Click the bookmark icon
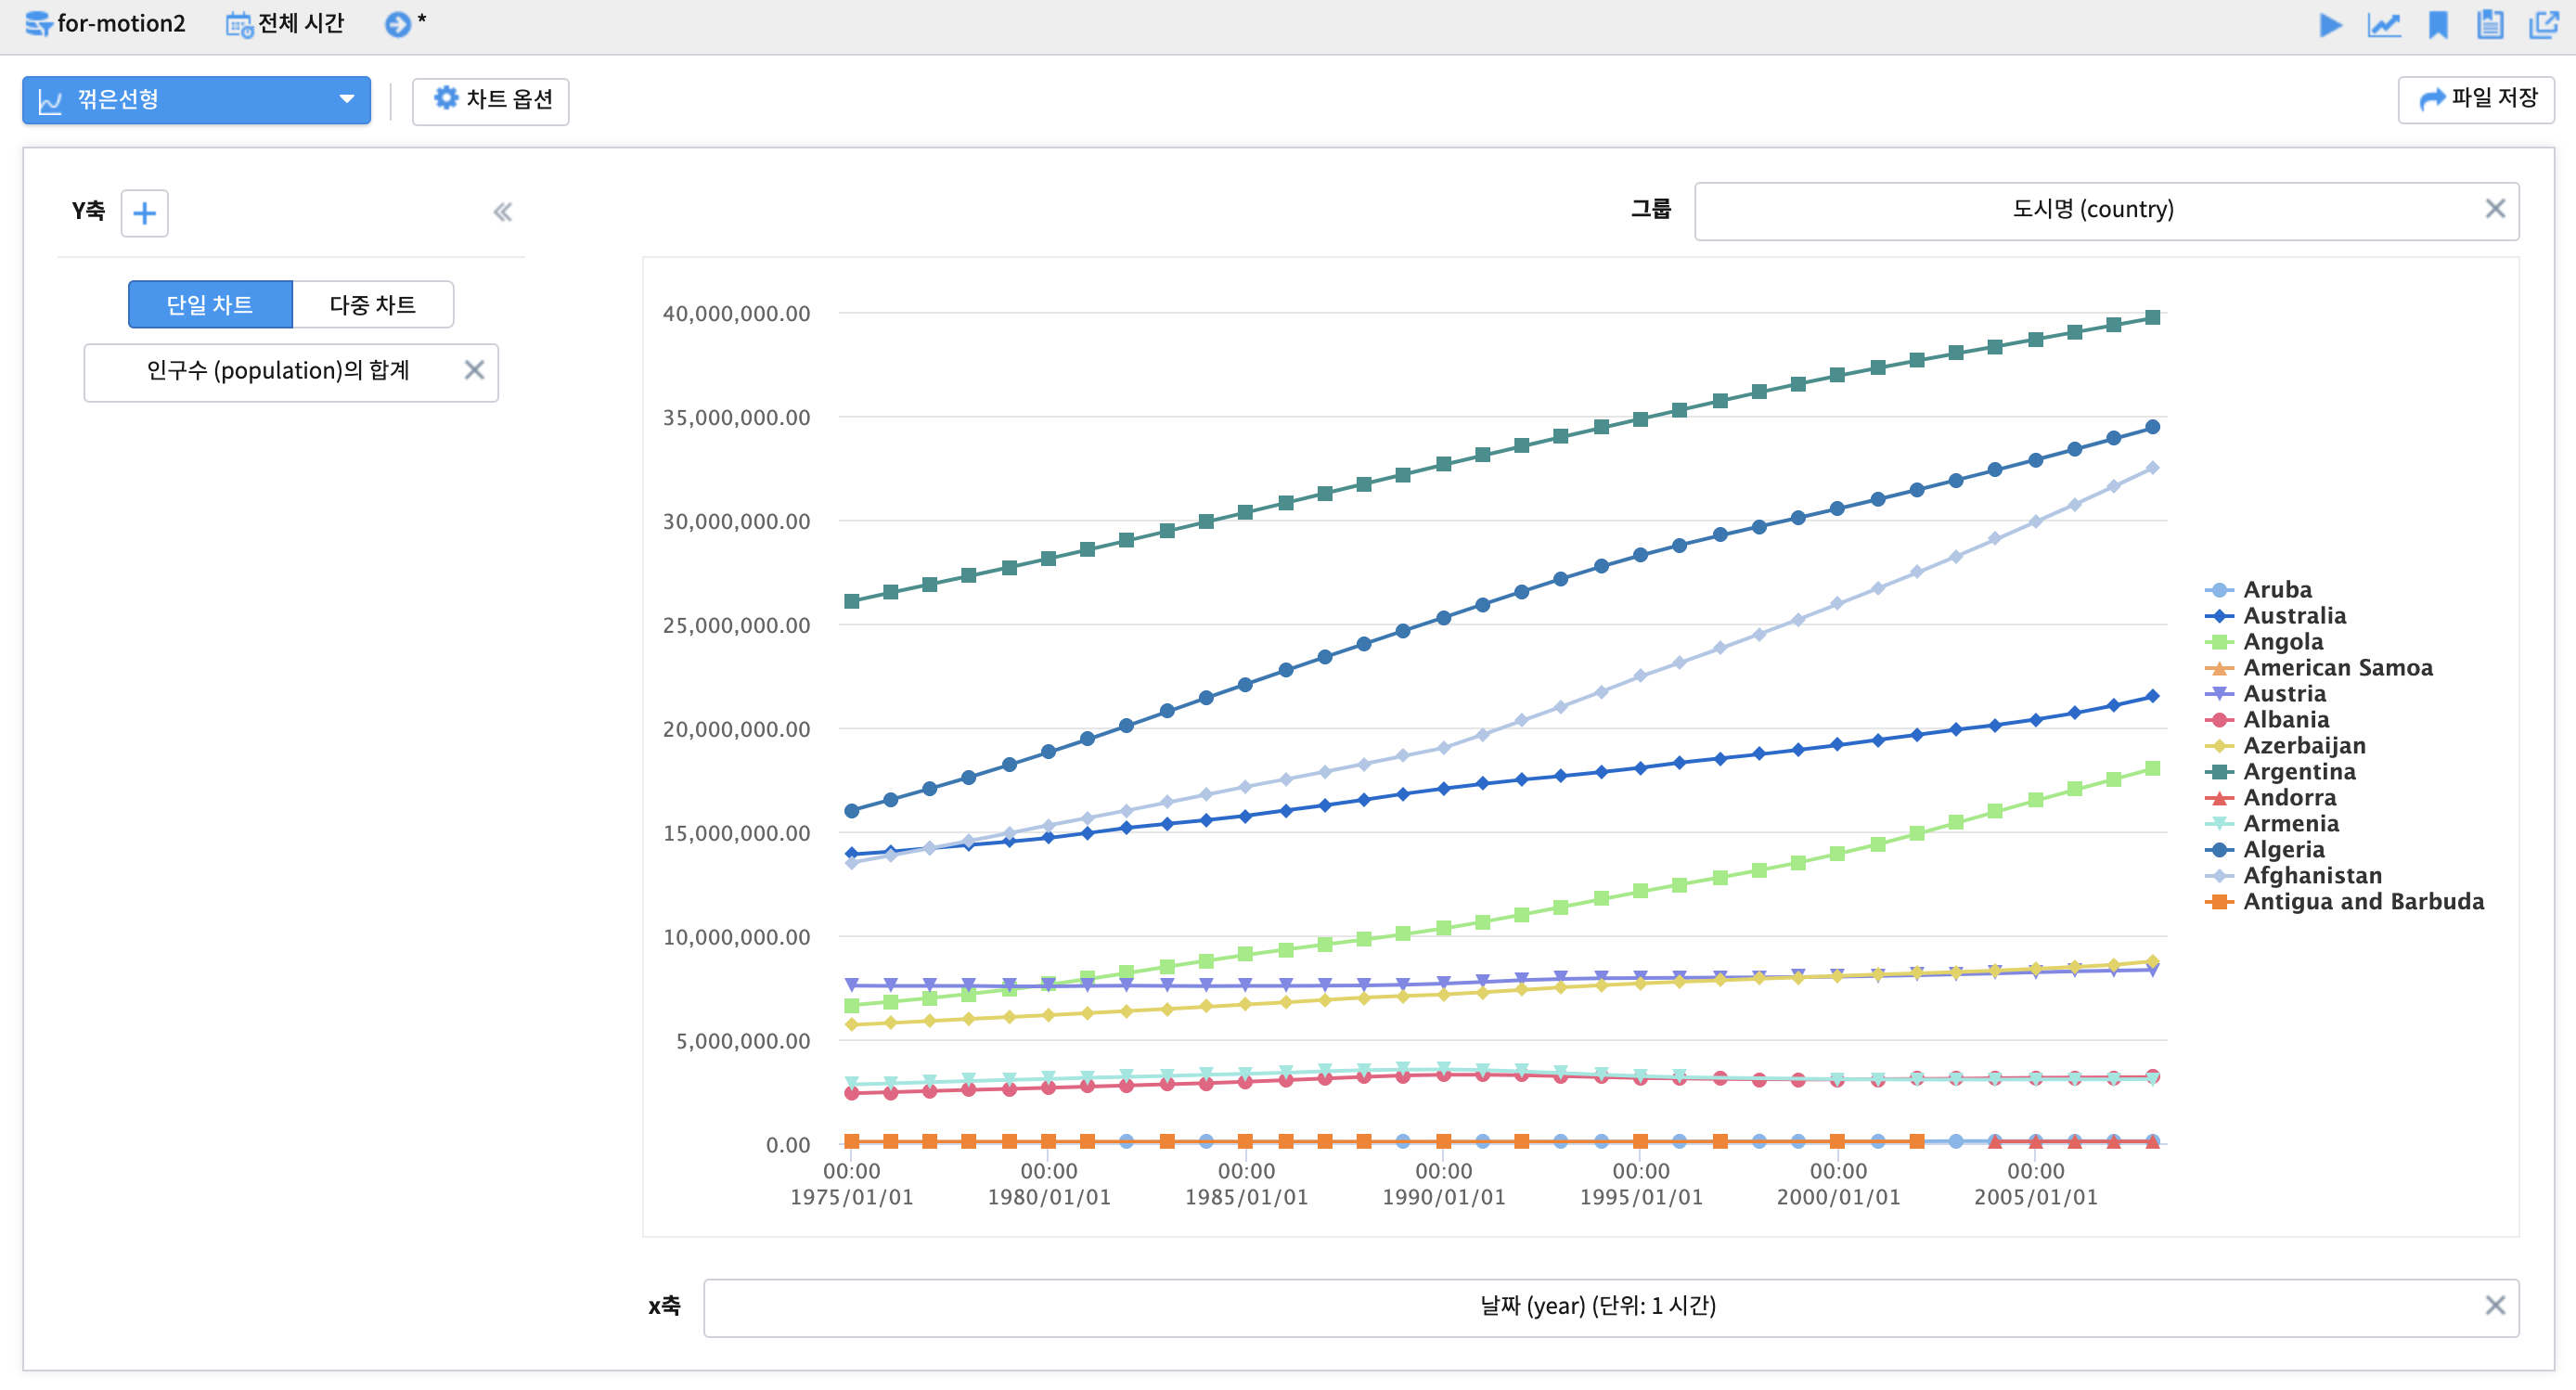The image size is (2576, 1390). (x=2438, y=25)
